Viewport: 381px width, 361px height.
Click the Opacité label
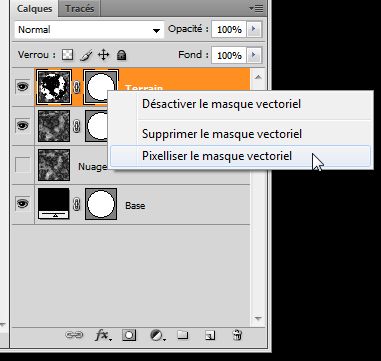click(x=188, y=29)
